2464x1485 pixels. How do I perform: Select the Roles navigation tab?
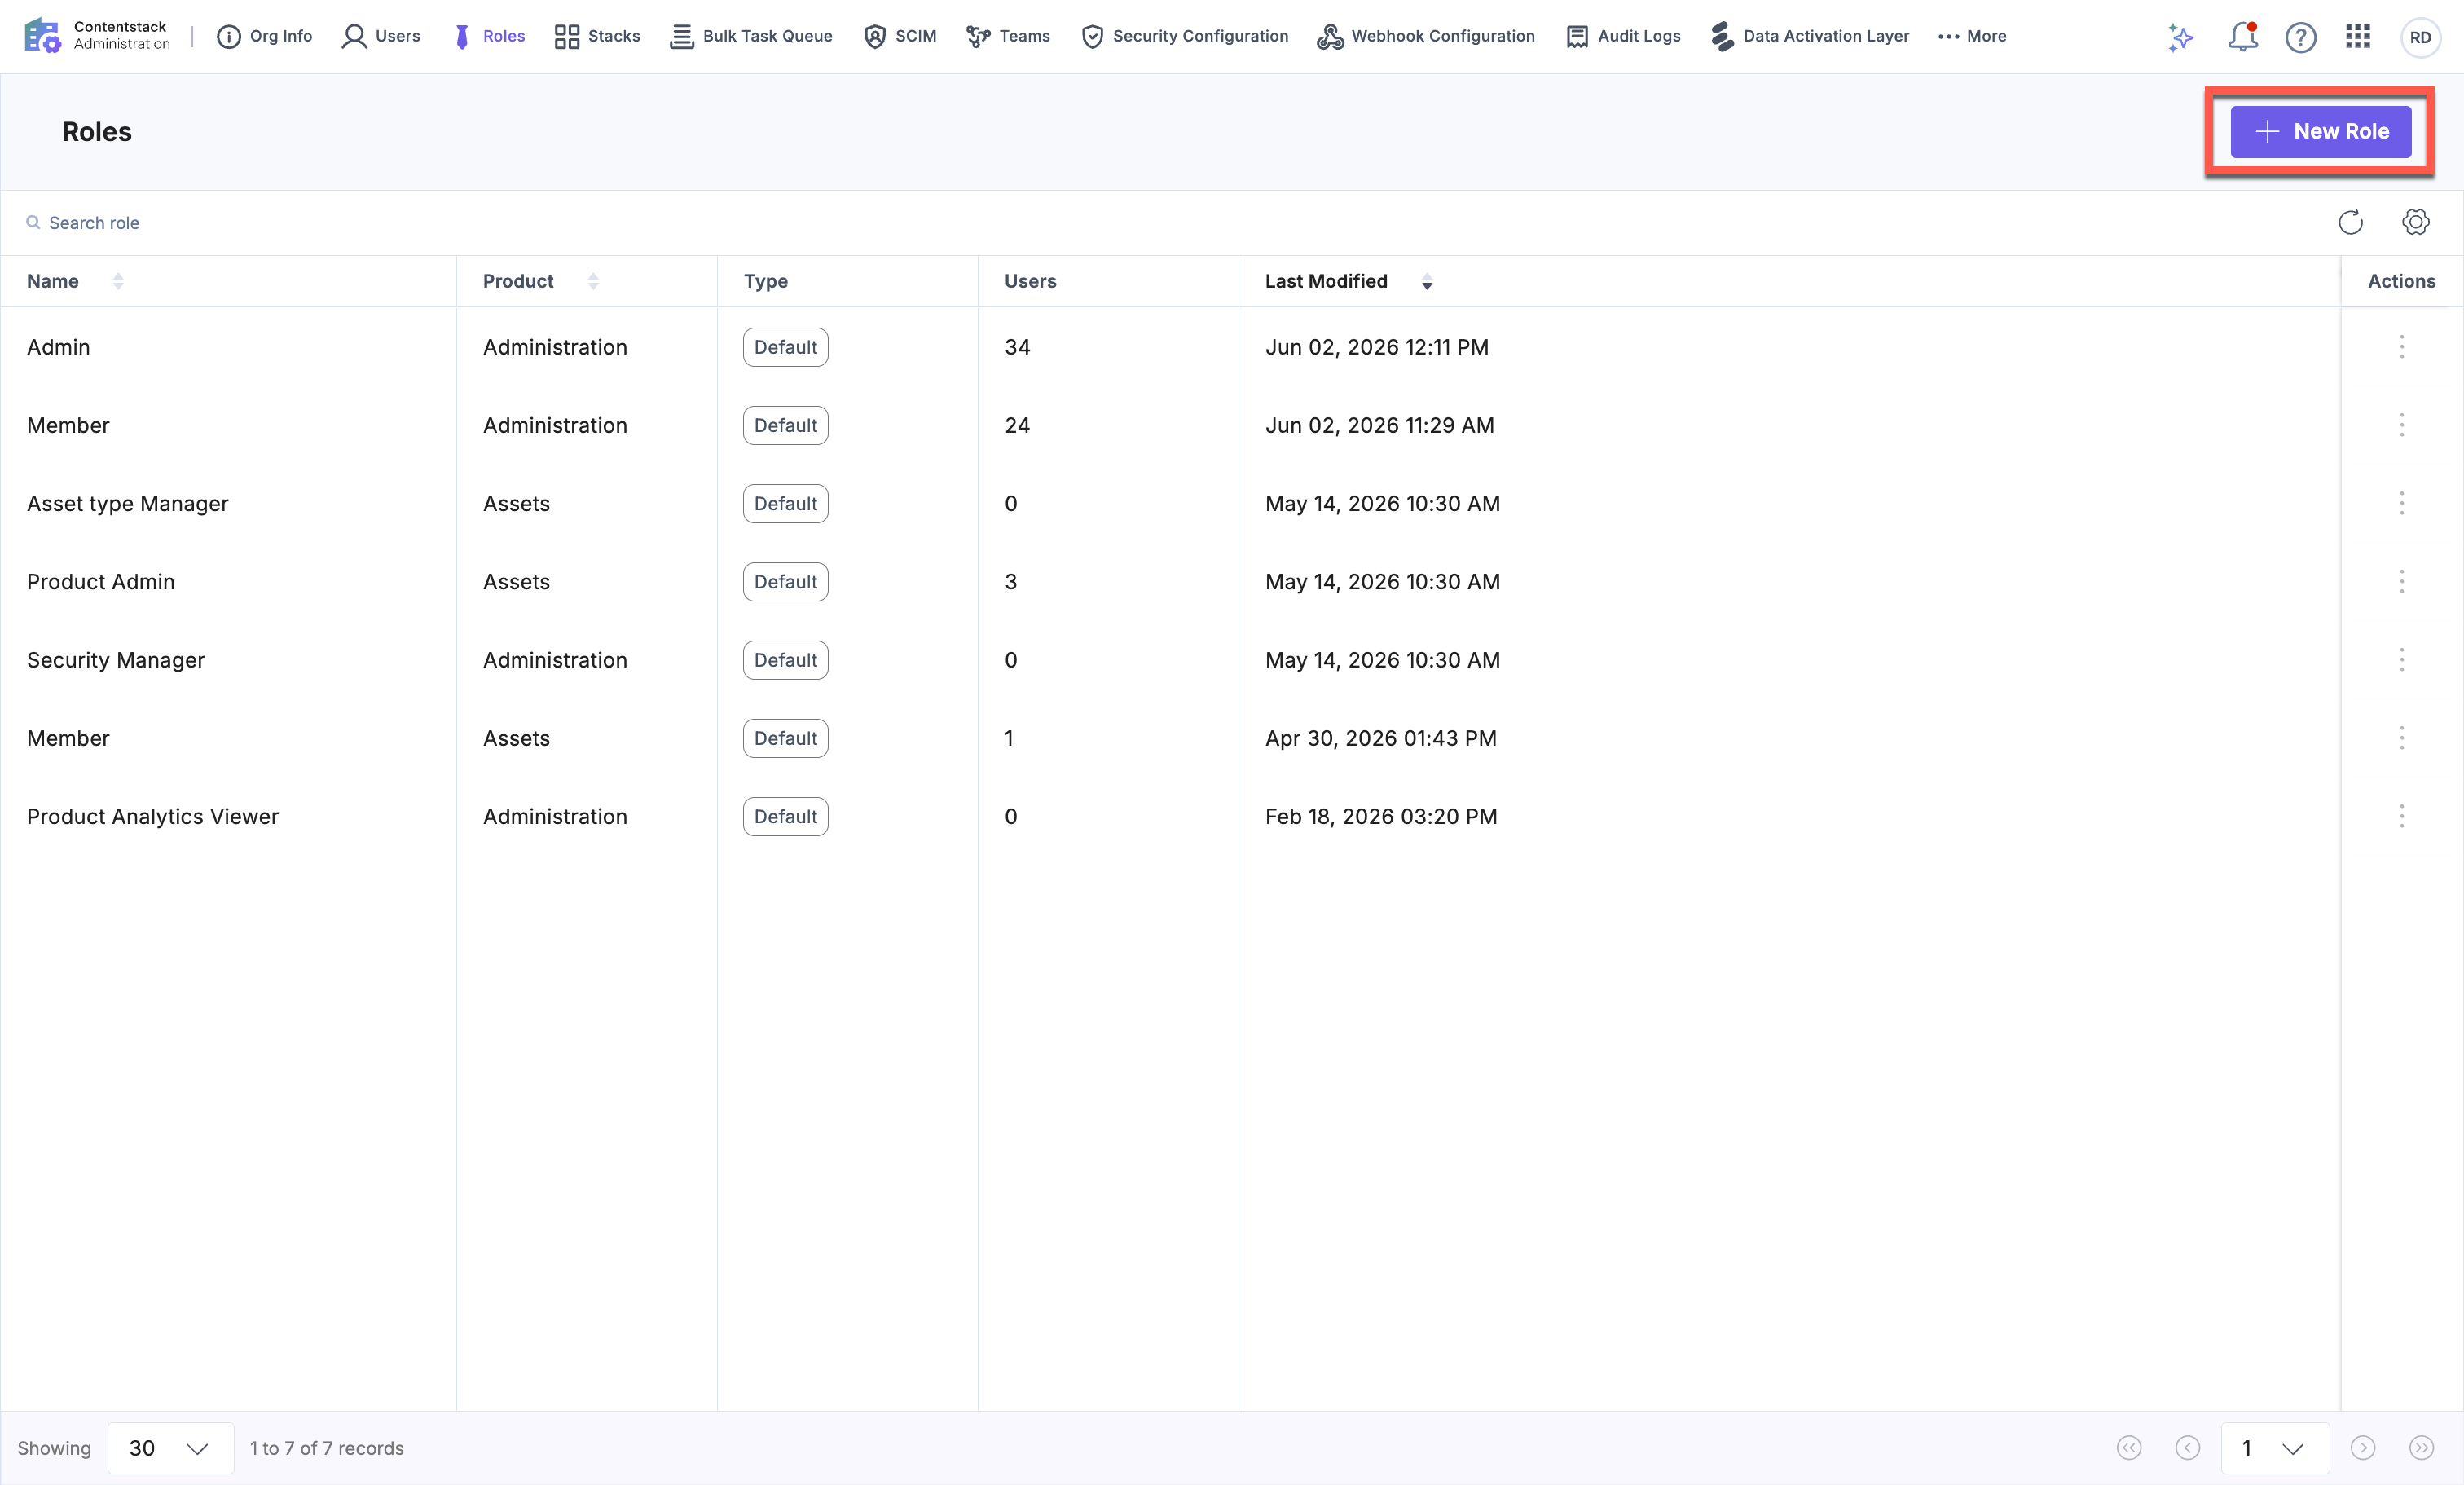[489, 37]
